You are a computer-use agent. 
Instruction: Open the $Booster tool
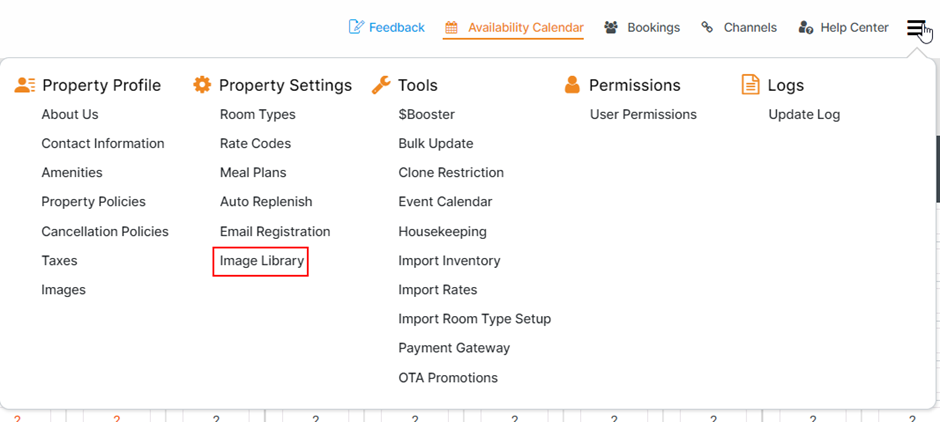(426, 114)
